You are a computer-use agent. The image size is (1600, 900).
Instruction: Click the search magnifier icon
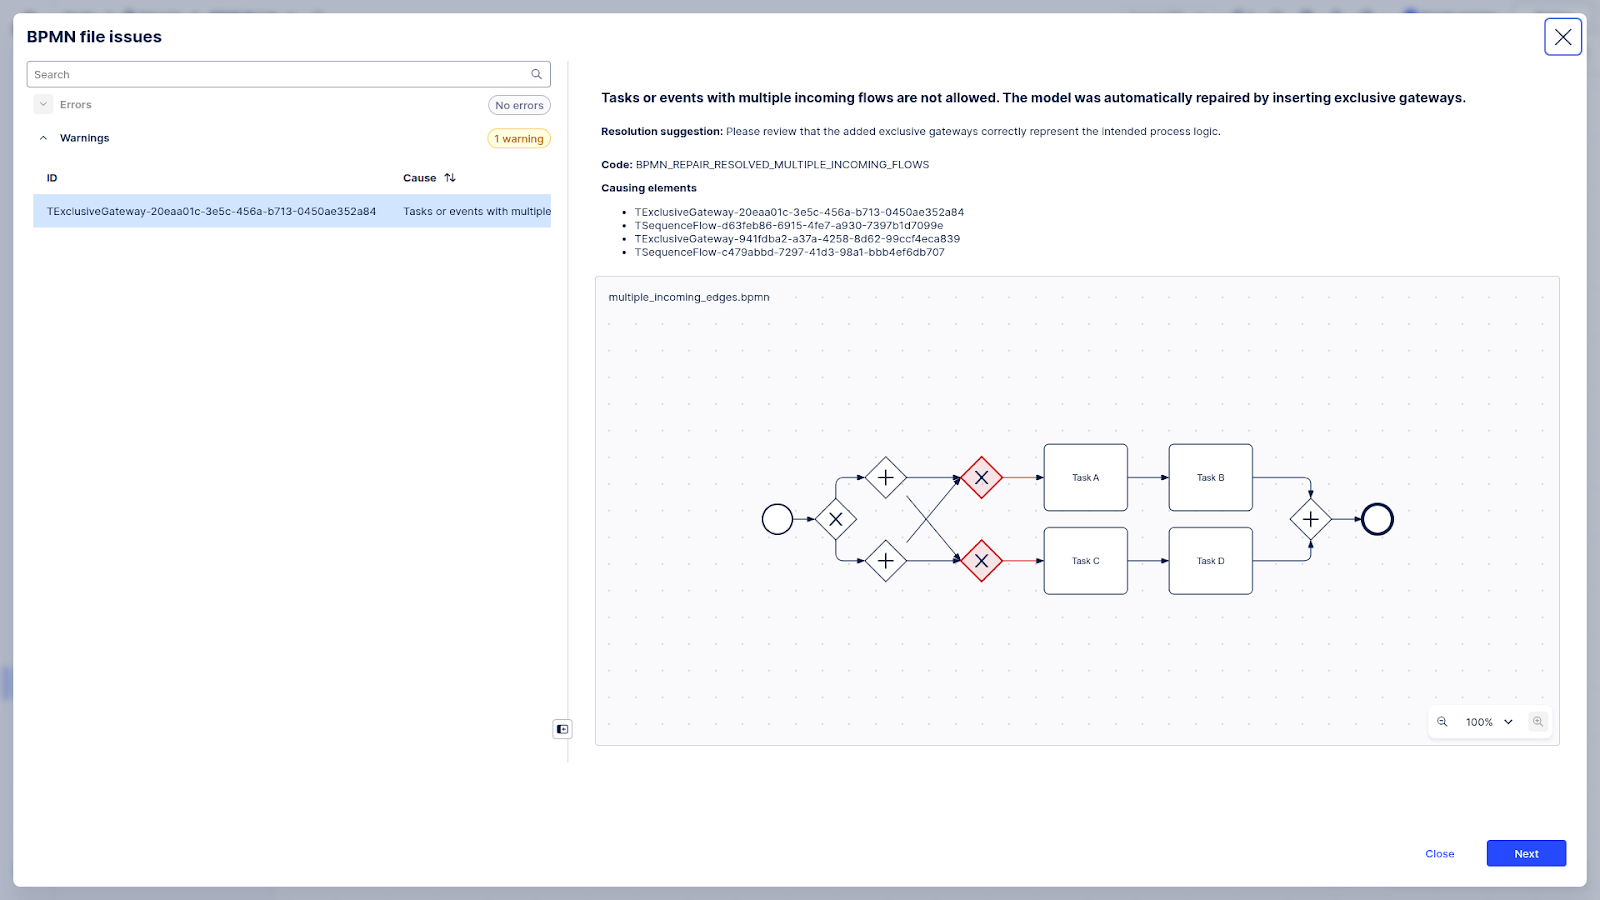(x=536, y=74)
